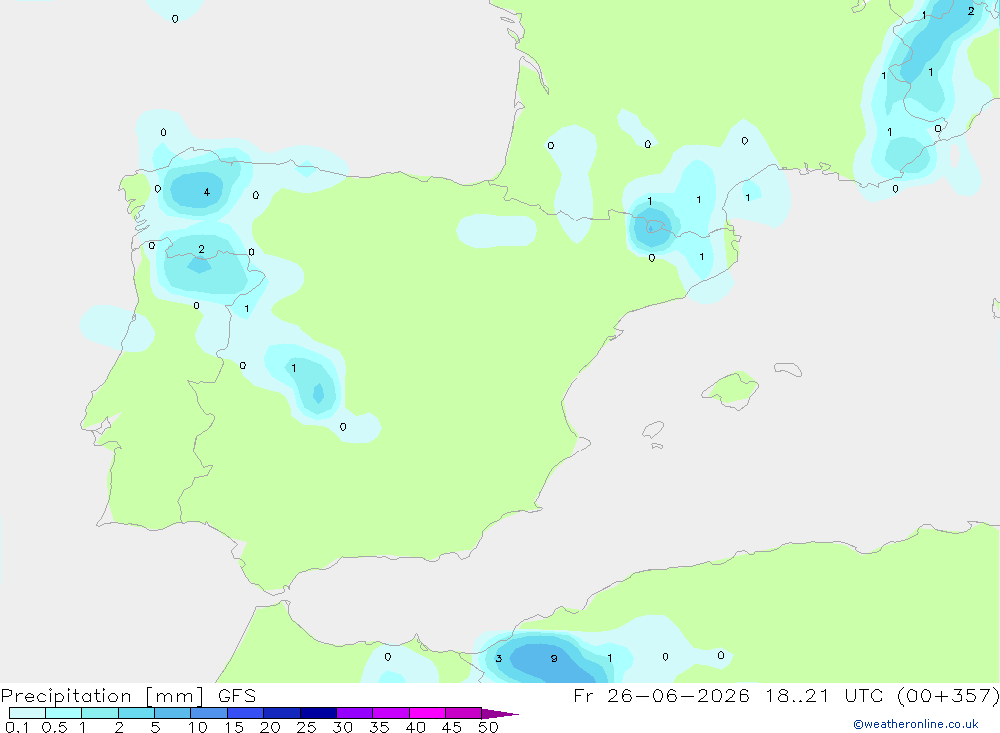Image resolution: width=1000 pixels, height=733 pixels.
Task: Choose the 20–25 mm dark blue legend swatch
Action: [281, 713]
